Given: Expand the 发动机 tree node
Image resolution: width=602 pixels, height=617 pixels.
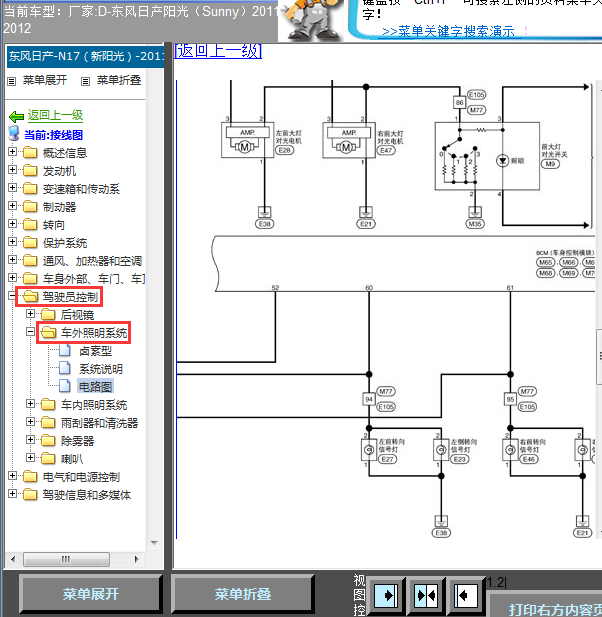Looking at the screenshot, I should point(12,170).
